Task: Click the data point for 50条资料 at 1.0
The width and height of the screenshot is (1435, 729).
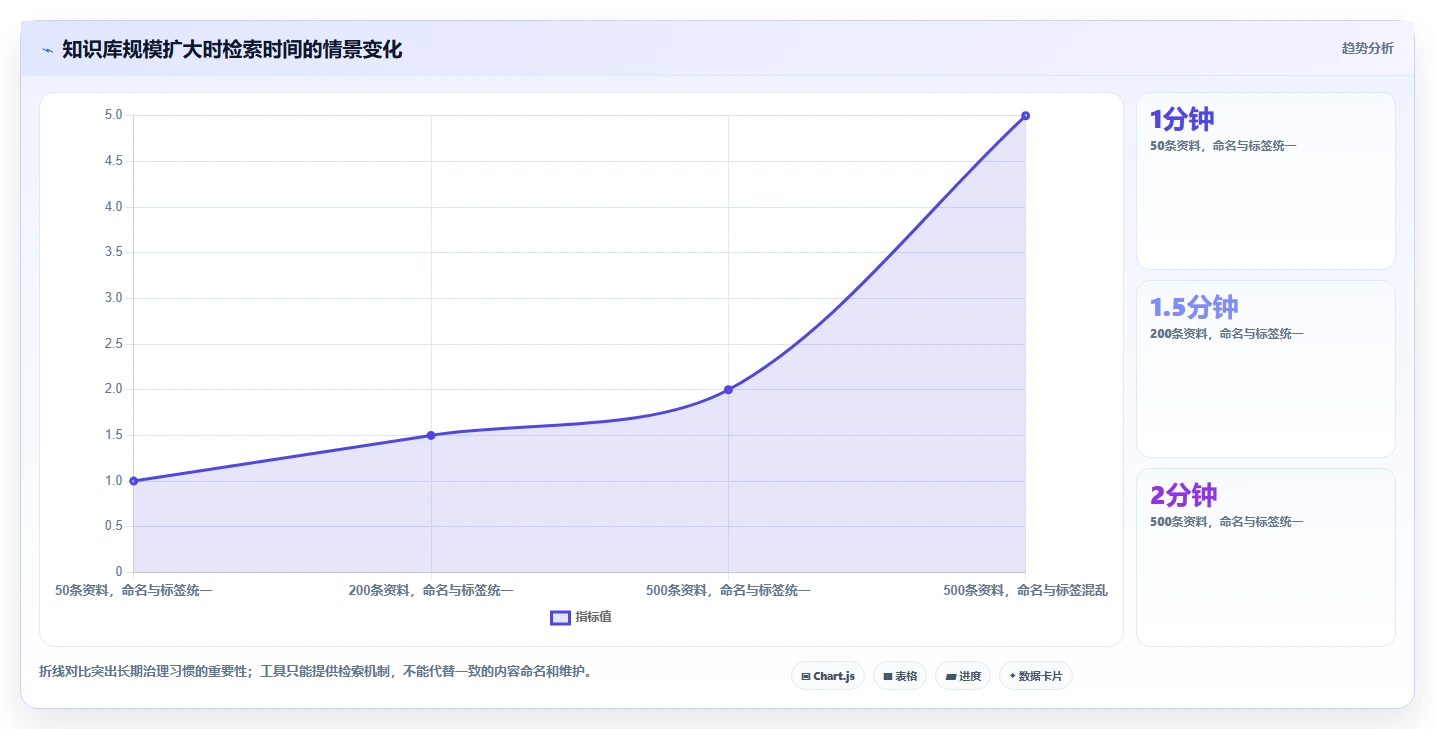Action: 134,481
